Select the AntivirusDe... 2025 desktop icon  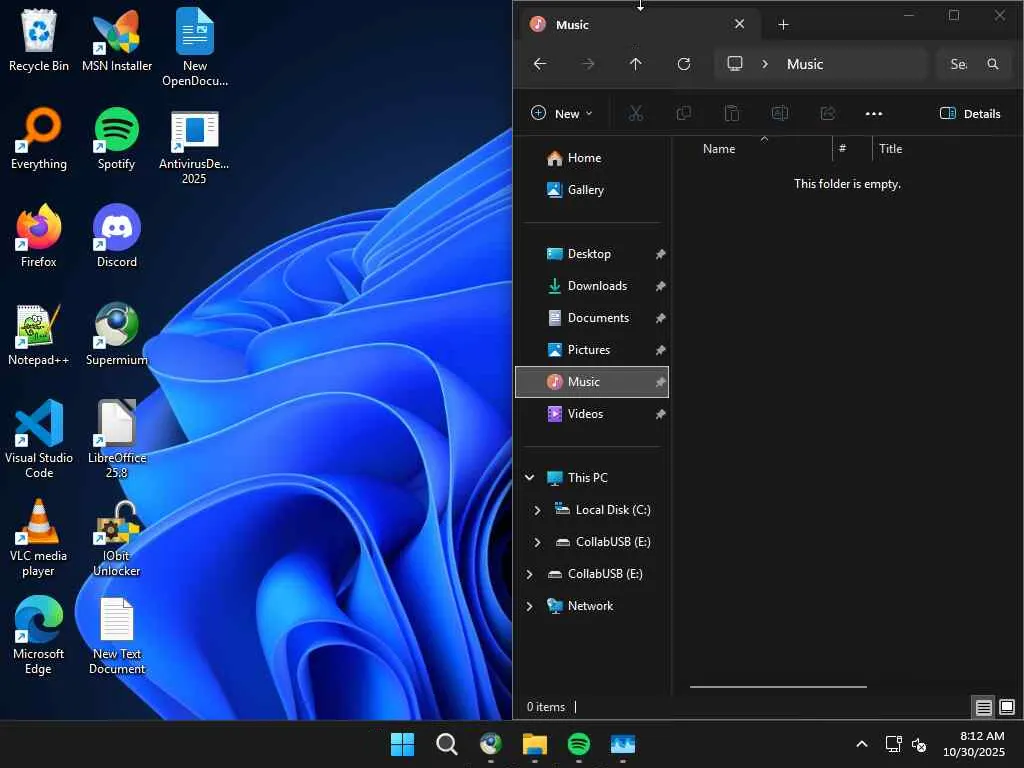pyautogui.click(x=194, y=148)
